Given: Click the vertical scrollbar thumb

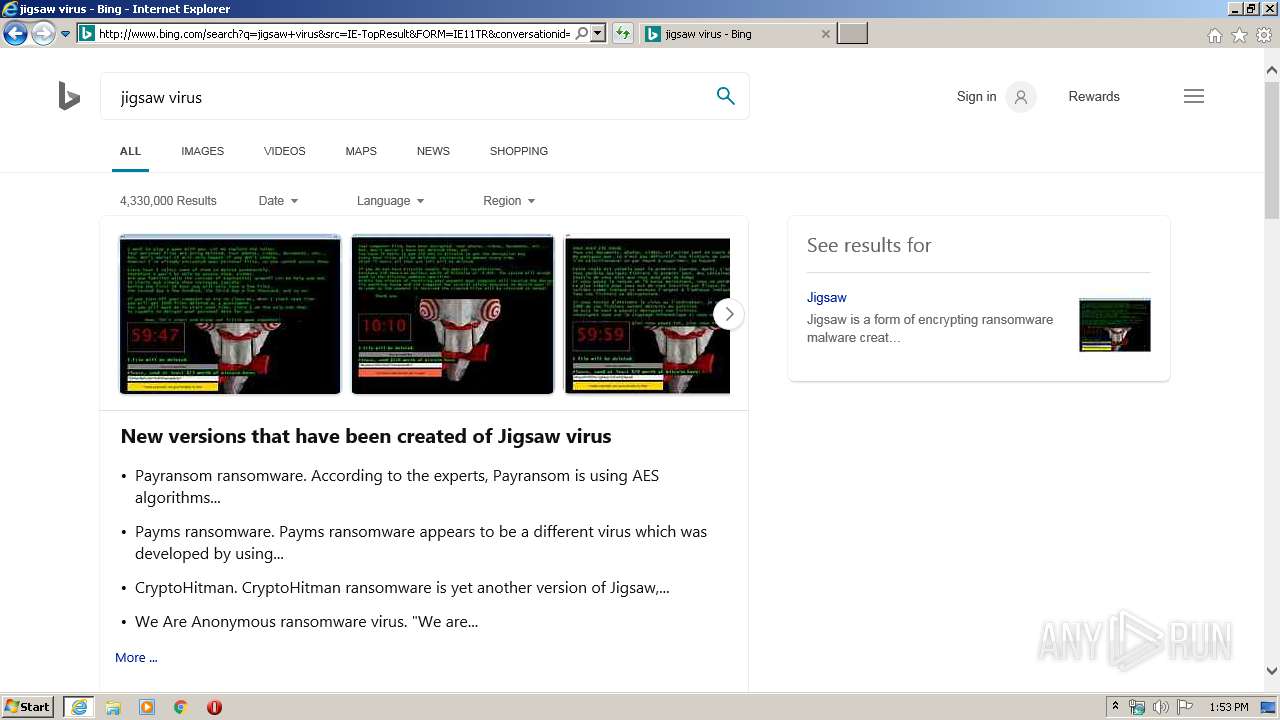Looking at the screenshot, I should [1272, 148].
